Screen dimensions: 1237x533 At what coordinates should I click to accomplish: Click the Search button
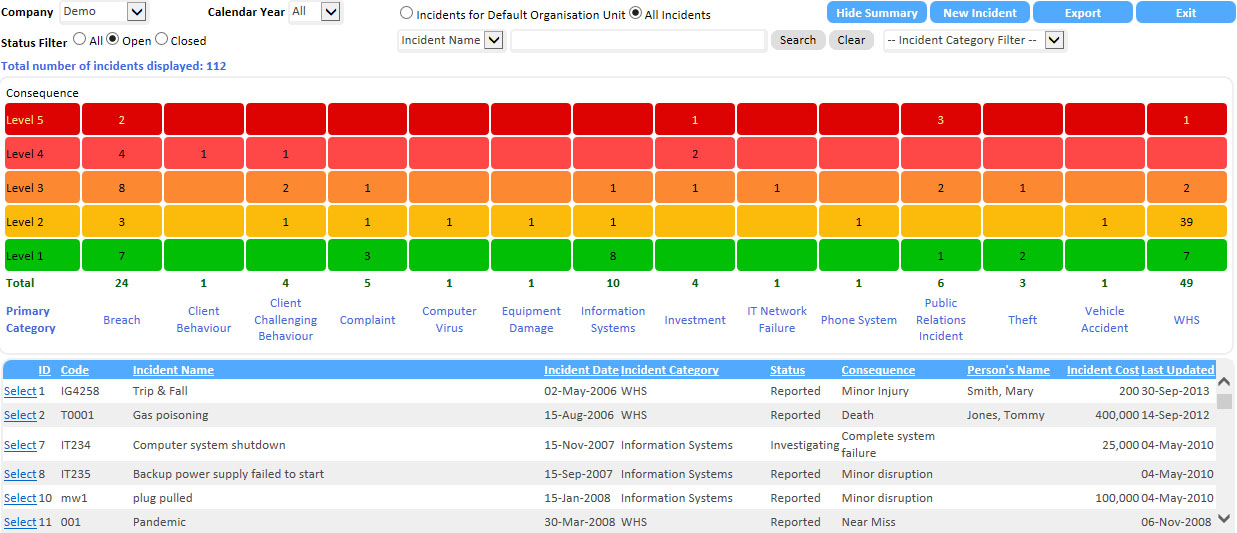click(x=797, y=40)
